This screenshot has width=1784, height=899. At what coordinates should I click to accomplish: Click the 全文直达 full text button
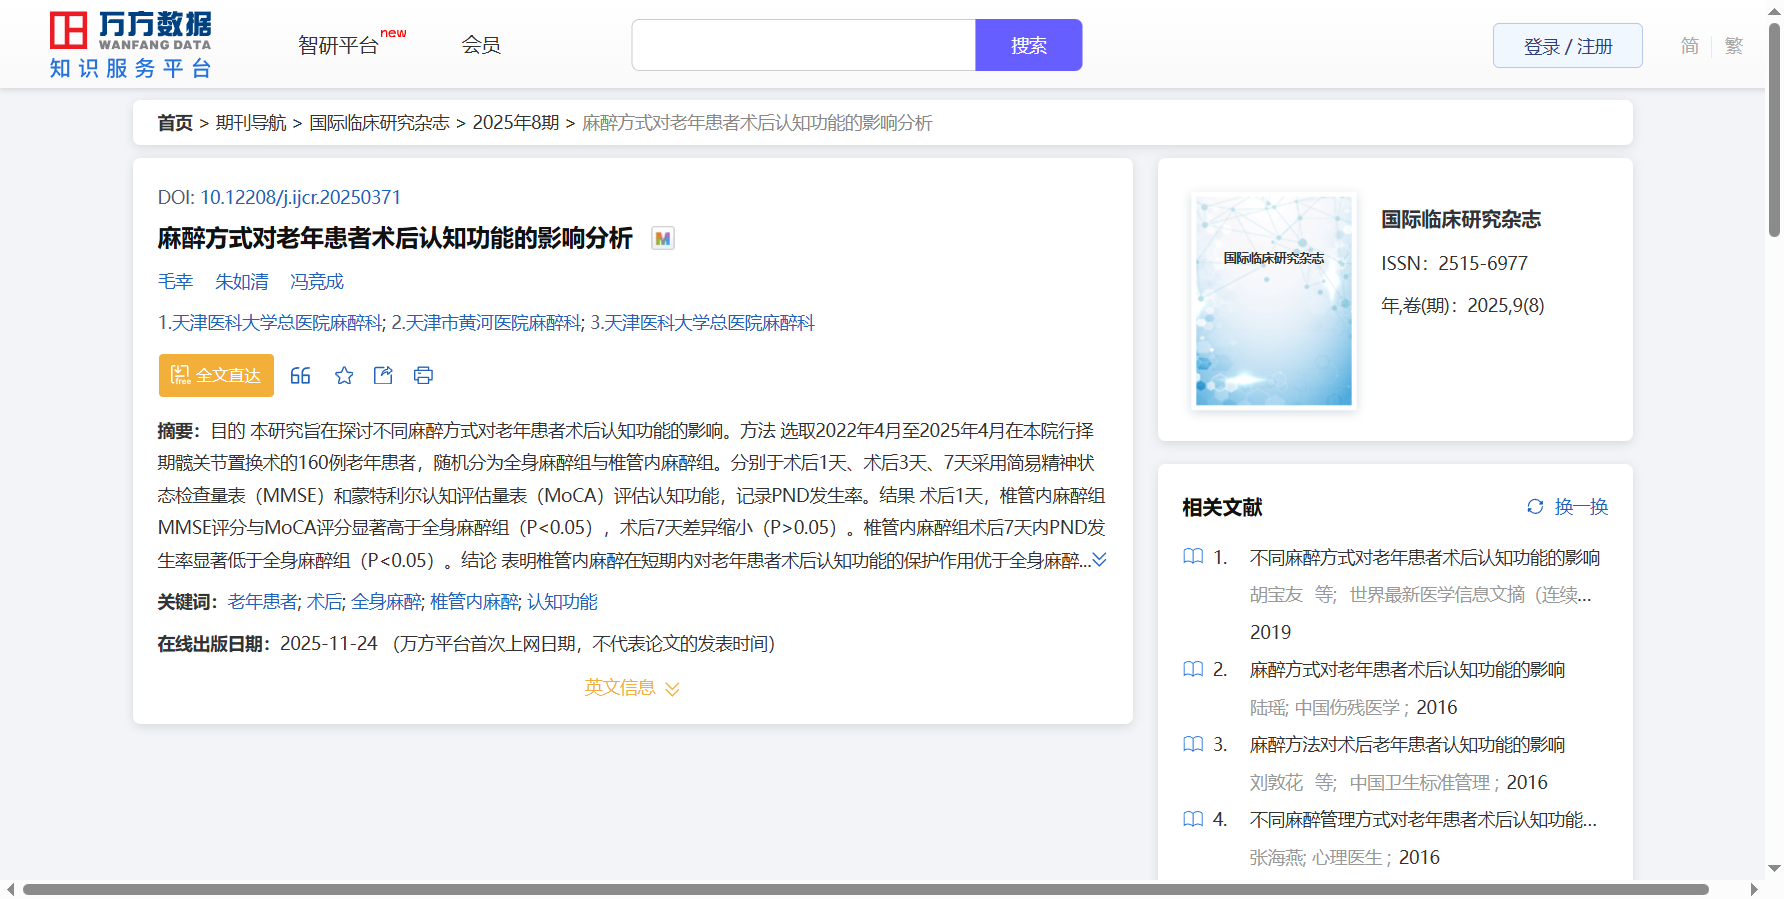[216, 375]
